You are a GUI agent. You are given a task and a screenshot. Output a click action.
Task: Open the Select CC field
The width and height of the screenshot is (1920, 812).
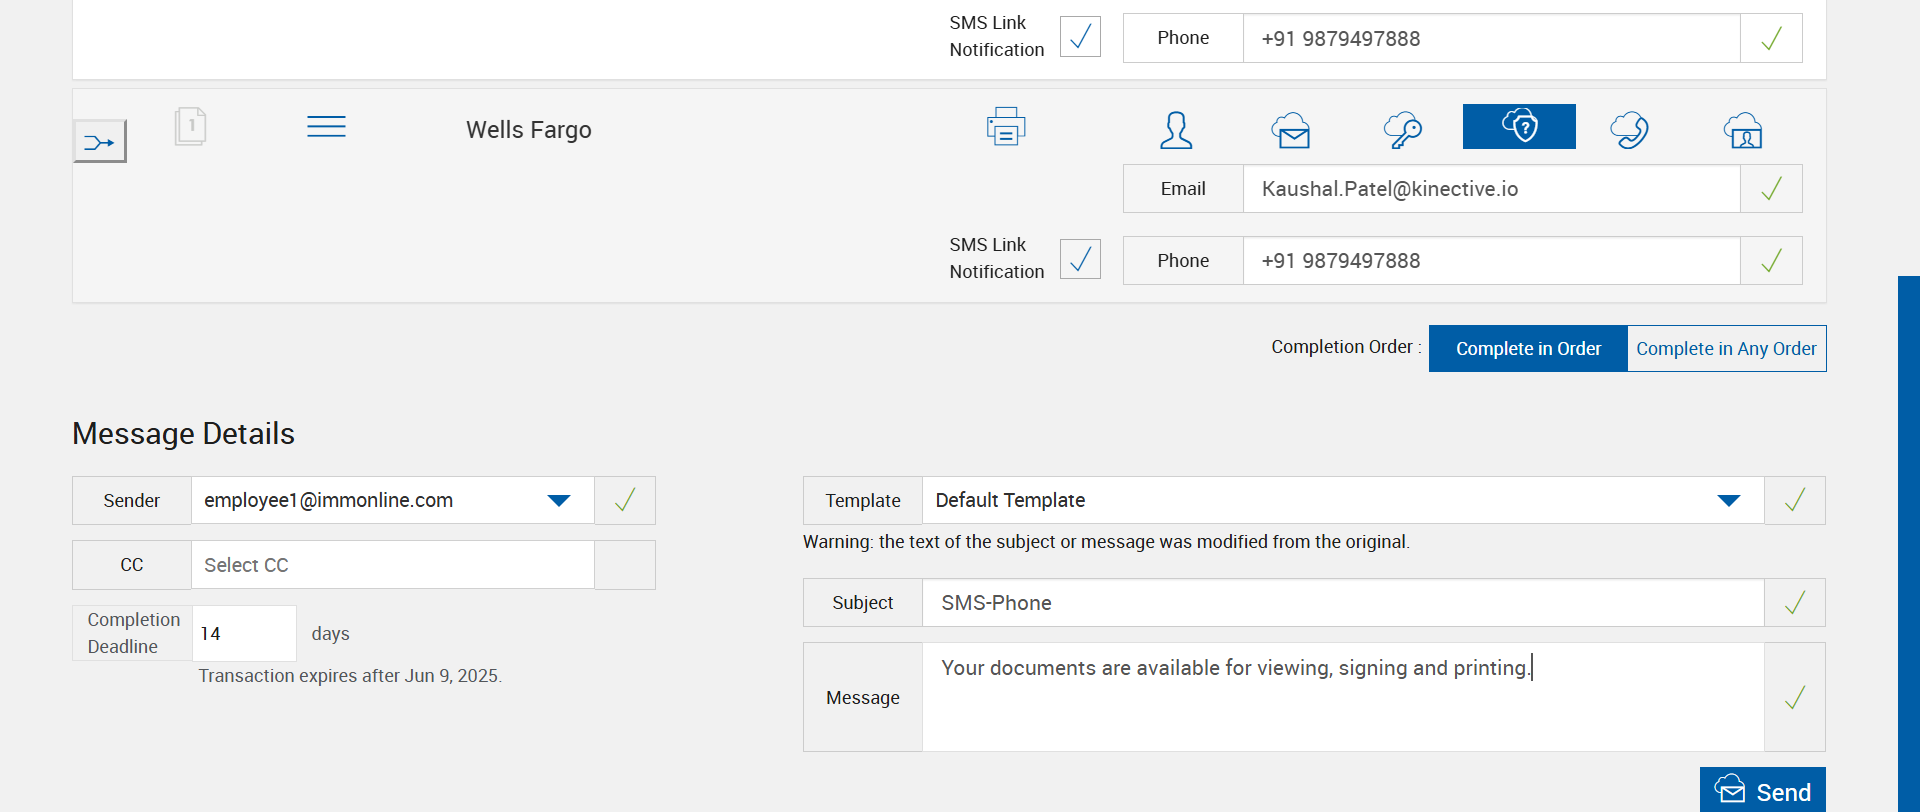(x=392, y=565)
